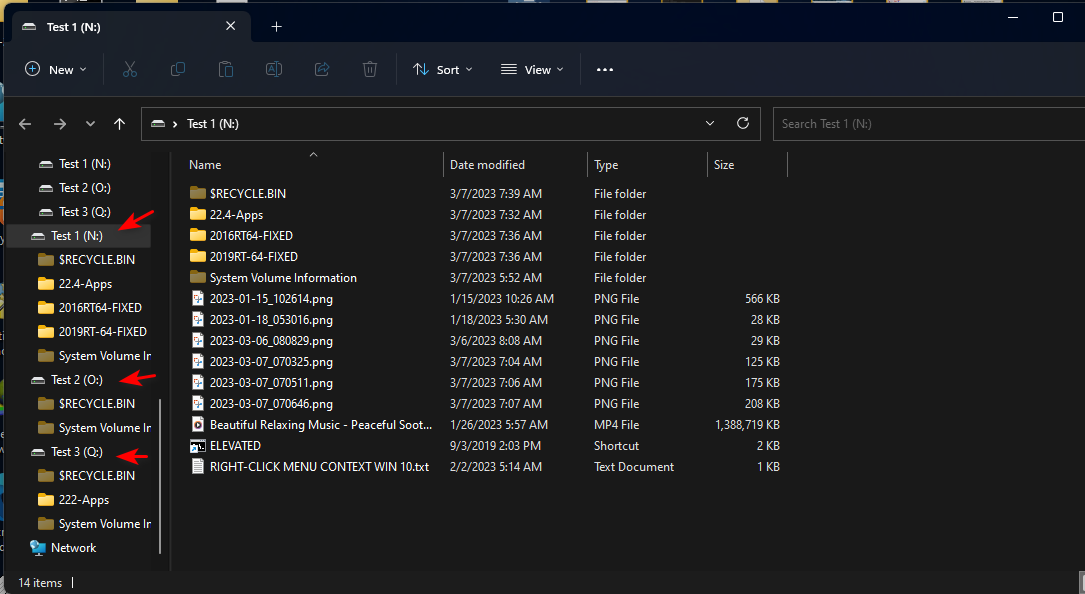Go up one level with up arrow

(x=120, y=124)
